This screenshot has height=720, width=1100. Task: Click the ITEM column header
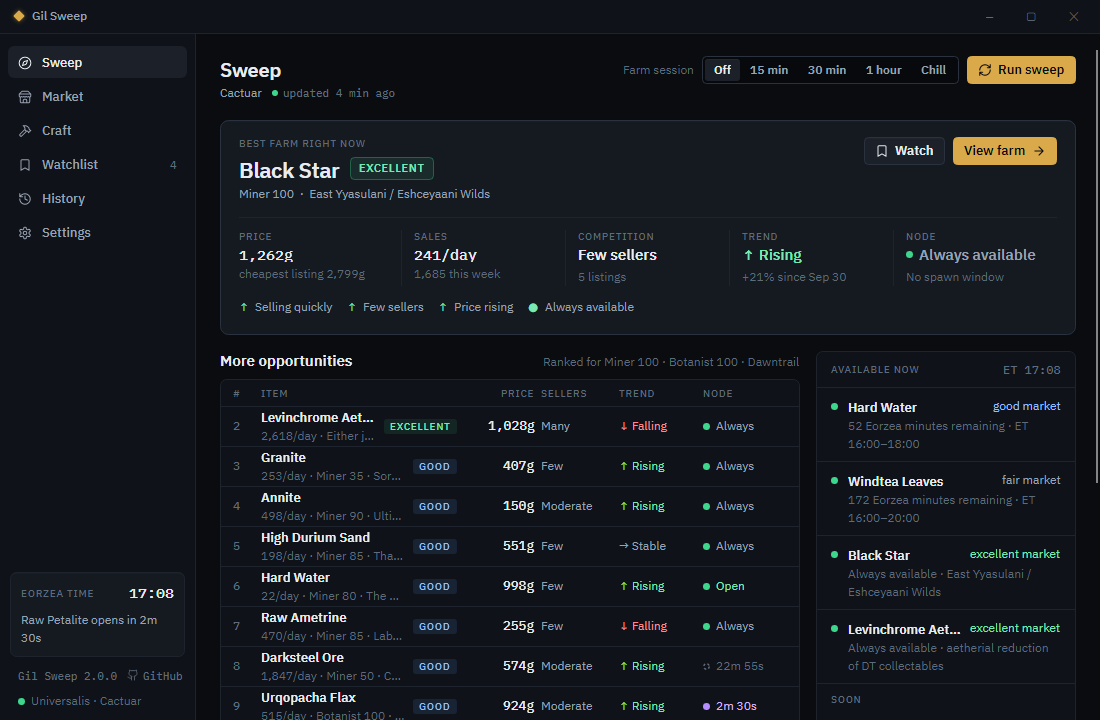(274, 394)
